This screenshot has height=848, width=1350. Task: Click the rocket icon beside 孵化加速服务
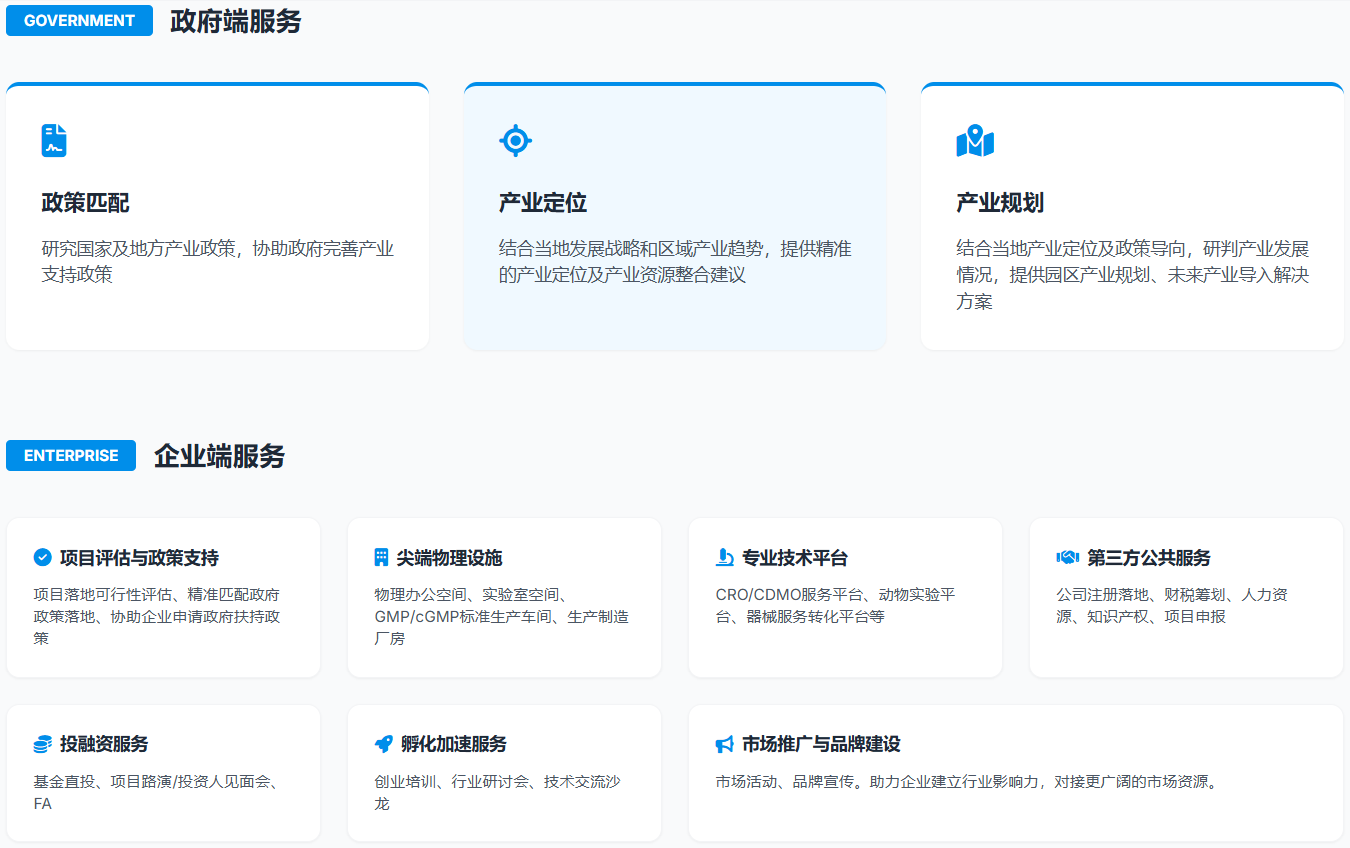click(x=383, y=745)
